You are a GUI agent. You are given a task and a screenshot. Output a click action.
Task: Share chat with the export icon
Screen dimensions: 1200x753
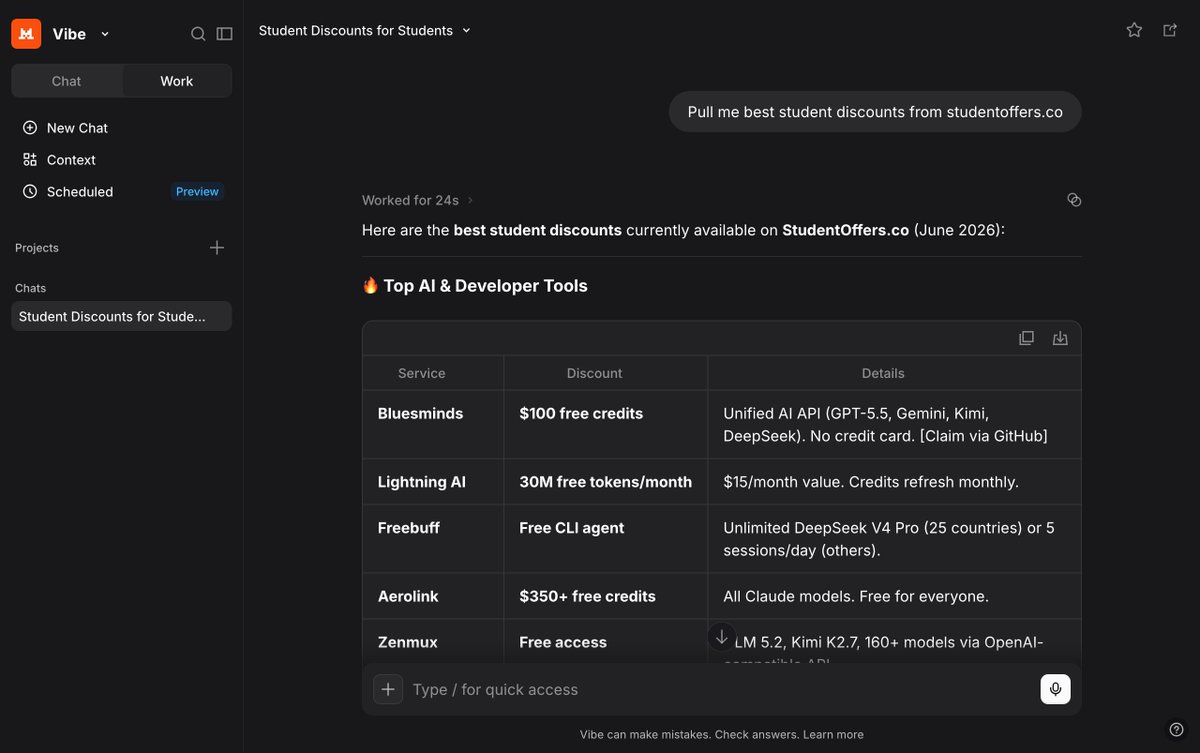[x=1170, y=30]
